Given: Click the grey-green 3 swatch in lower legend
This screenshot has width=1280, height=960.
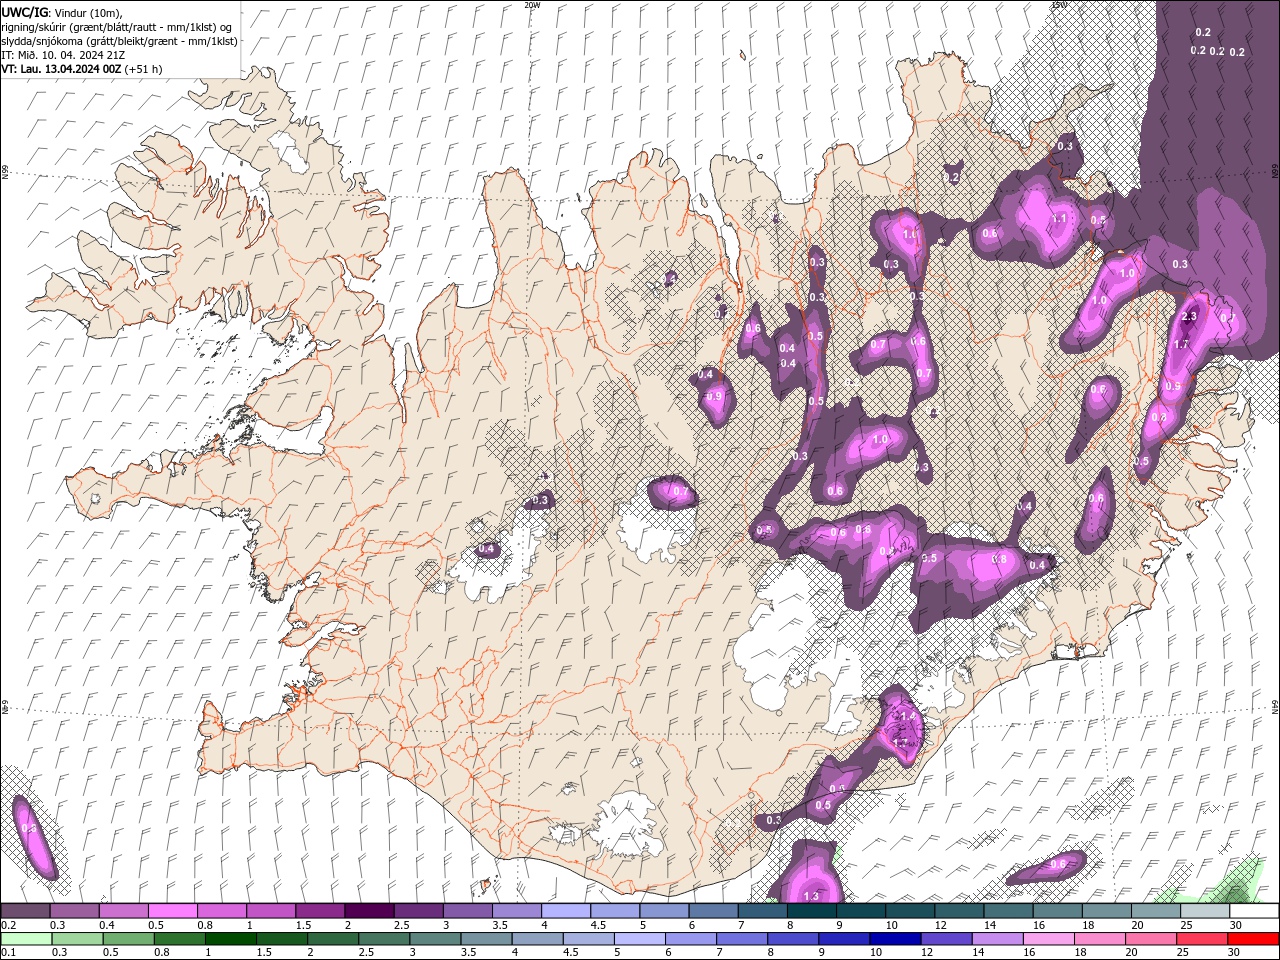Looking at the screenshot, I should (435, 939).
